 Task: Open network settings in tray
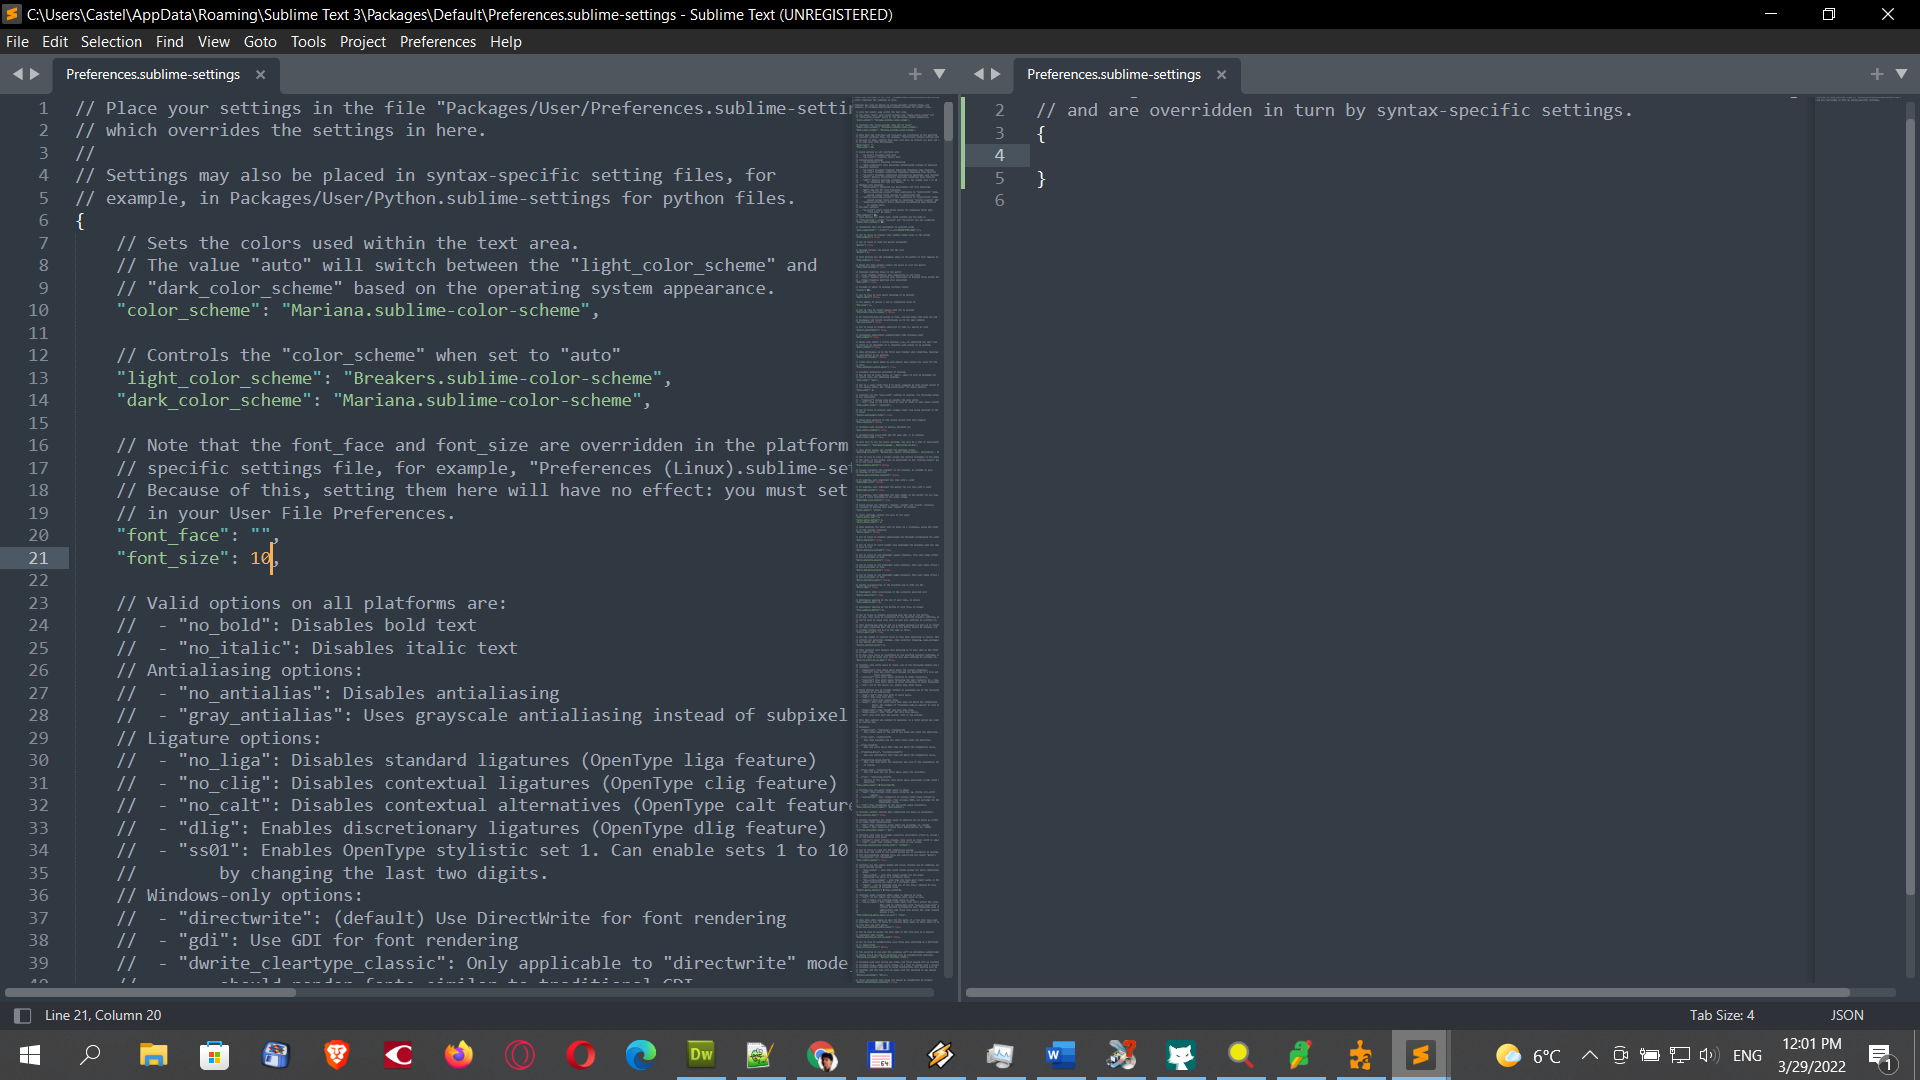(x=1680, y=1055)
